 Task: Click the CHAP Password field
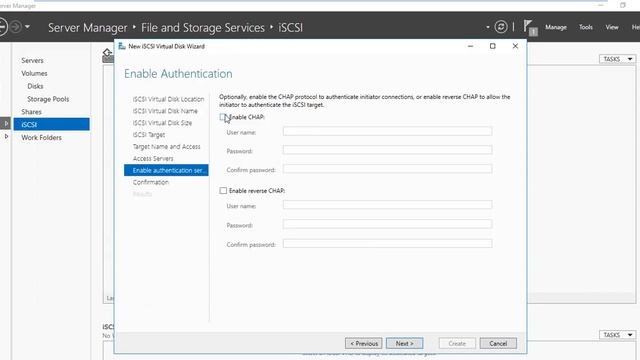click(x=387, y=150)
